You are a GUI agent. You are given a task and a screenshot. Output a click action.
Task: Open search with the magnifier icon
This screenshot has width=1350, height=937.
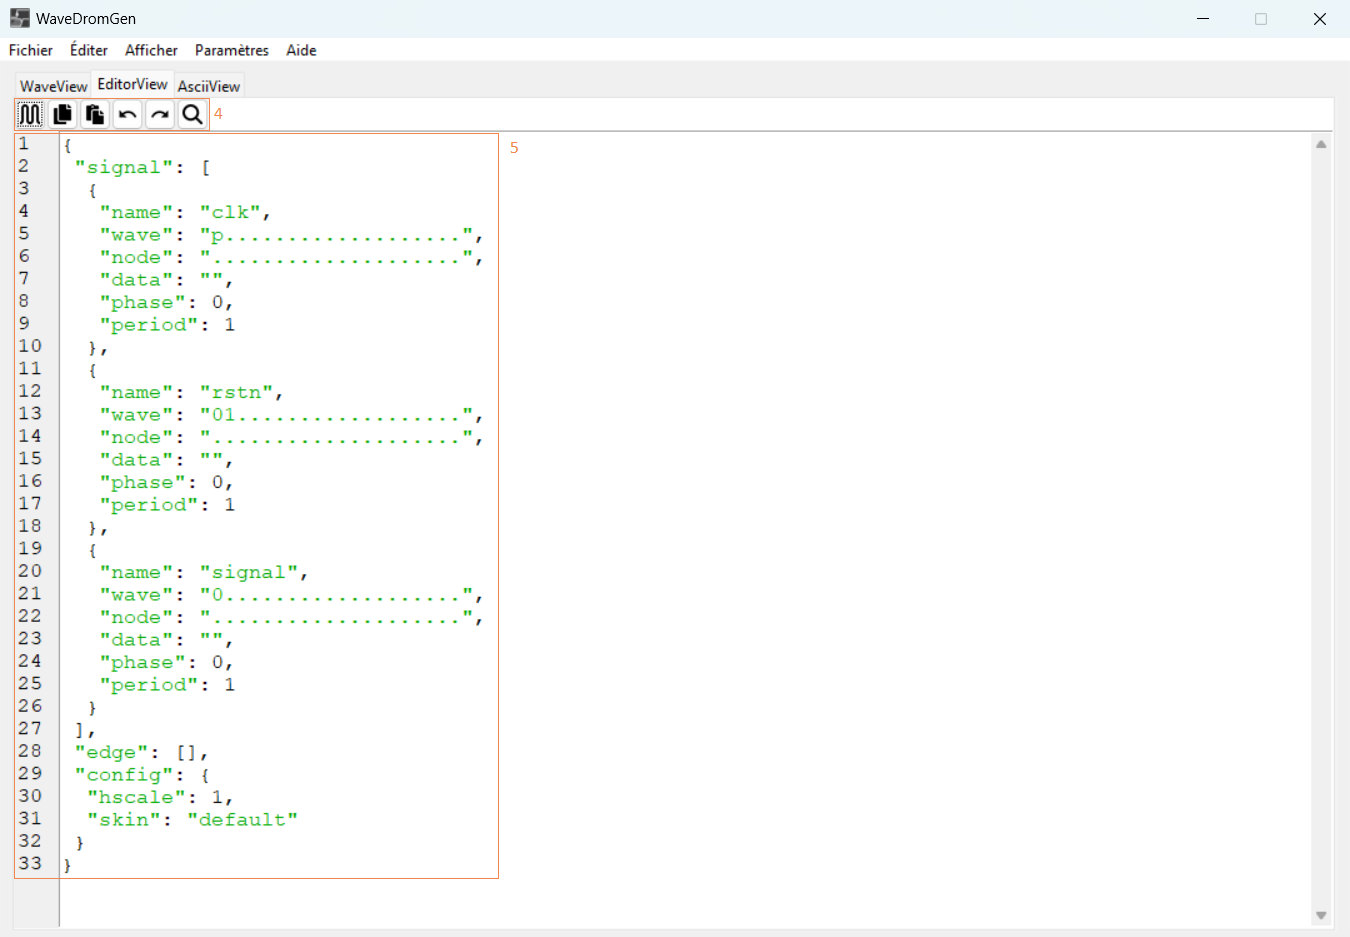click(x=193, y=115)
